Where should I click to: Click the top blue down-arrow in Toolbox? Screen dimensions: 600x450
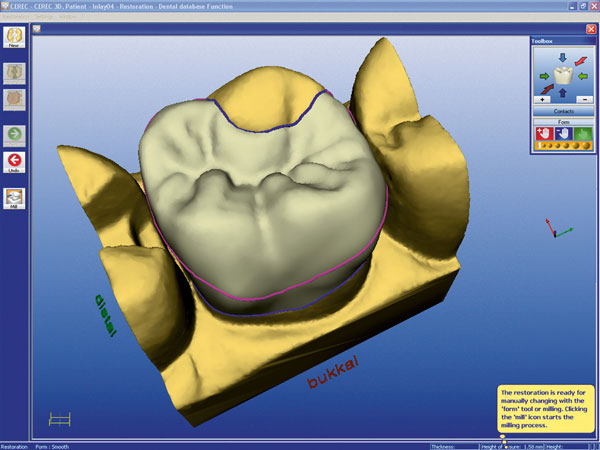562,57
